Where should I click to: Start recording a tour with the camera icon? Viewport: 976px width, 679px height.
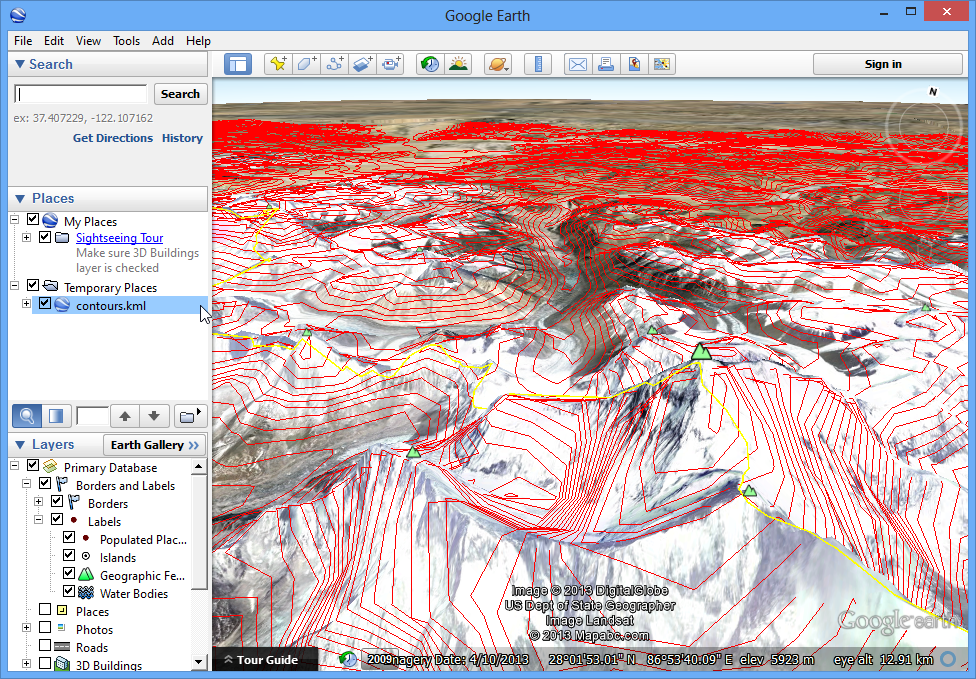391,64
